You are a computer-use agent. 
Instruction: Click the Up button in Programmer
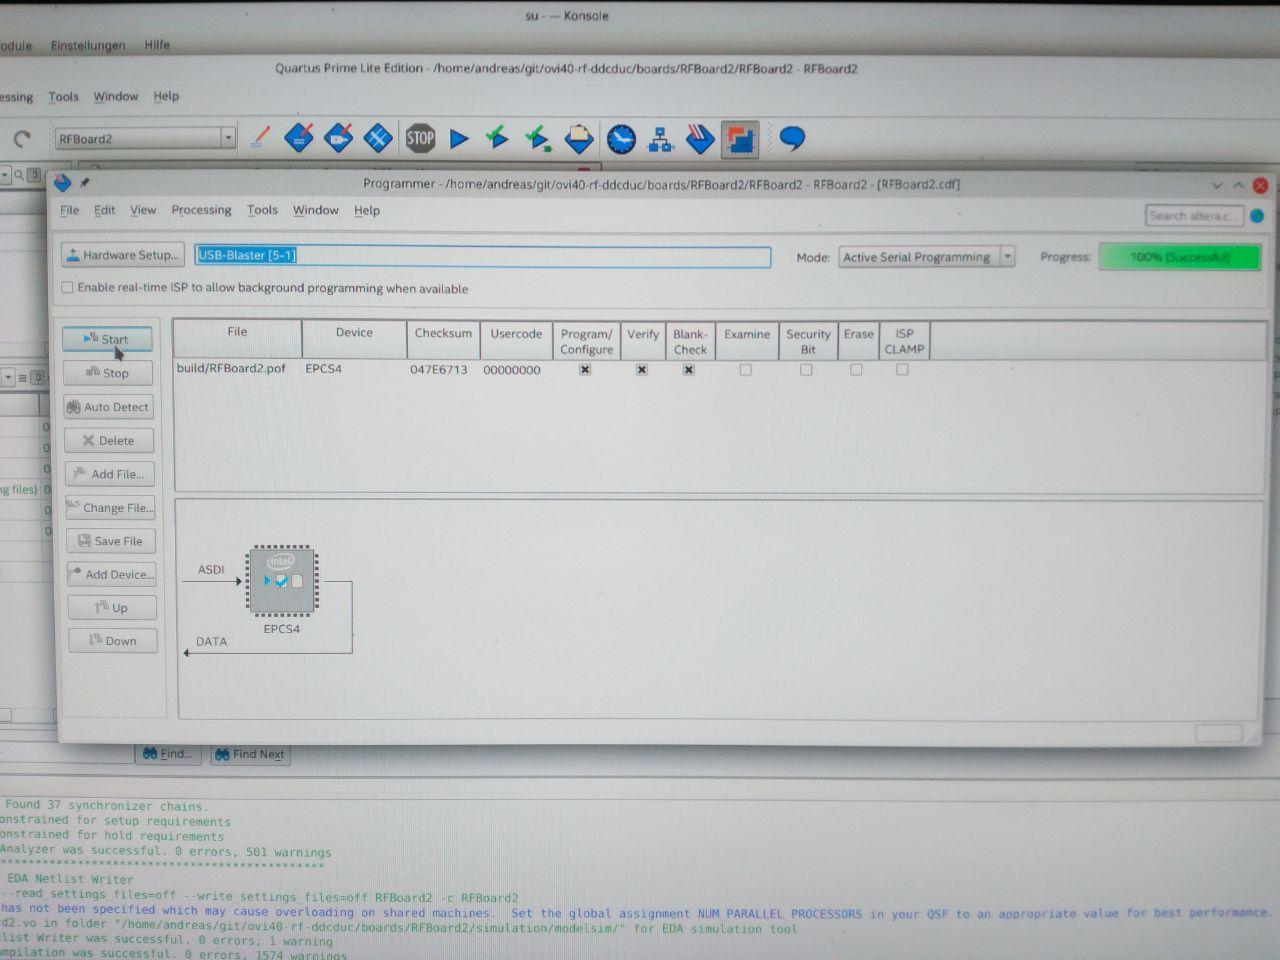pos(112,608)
